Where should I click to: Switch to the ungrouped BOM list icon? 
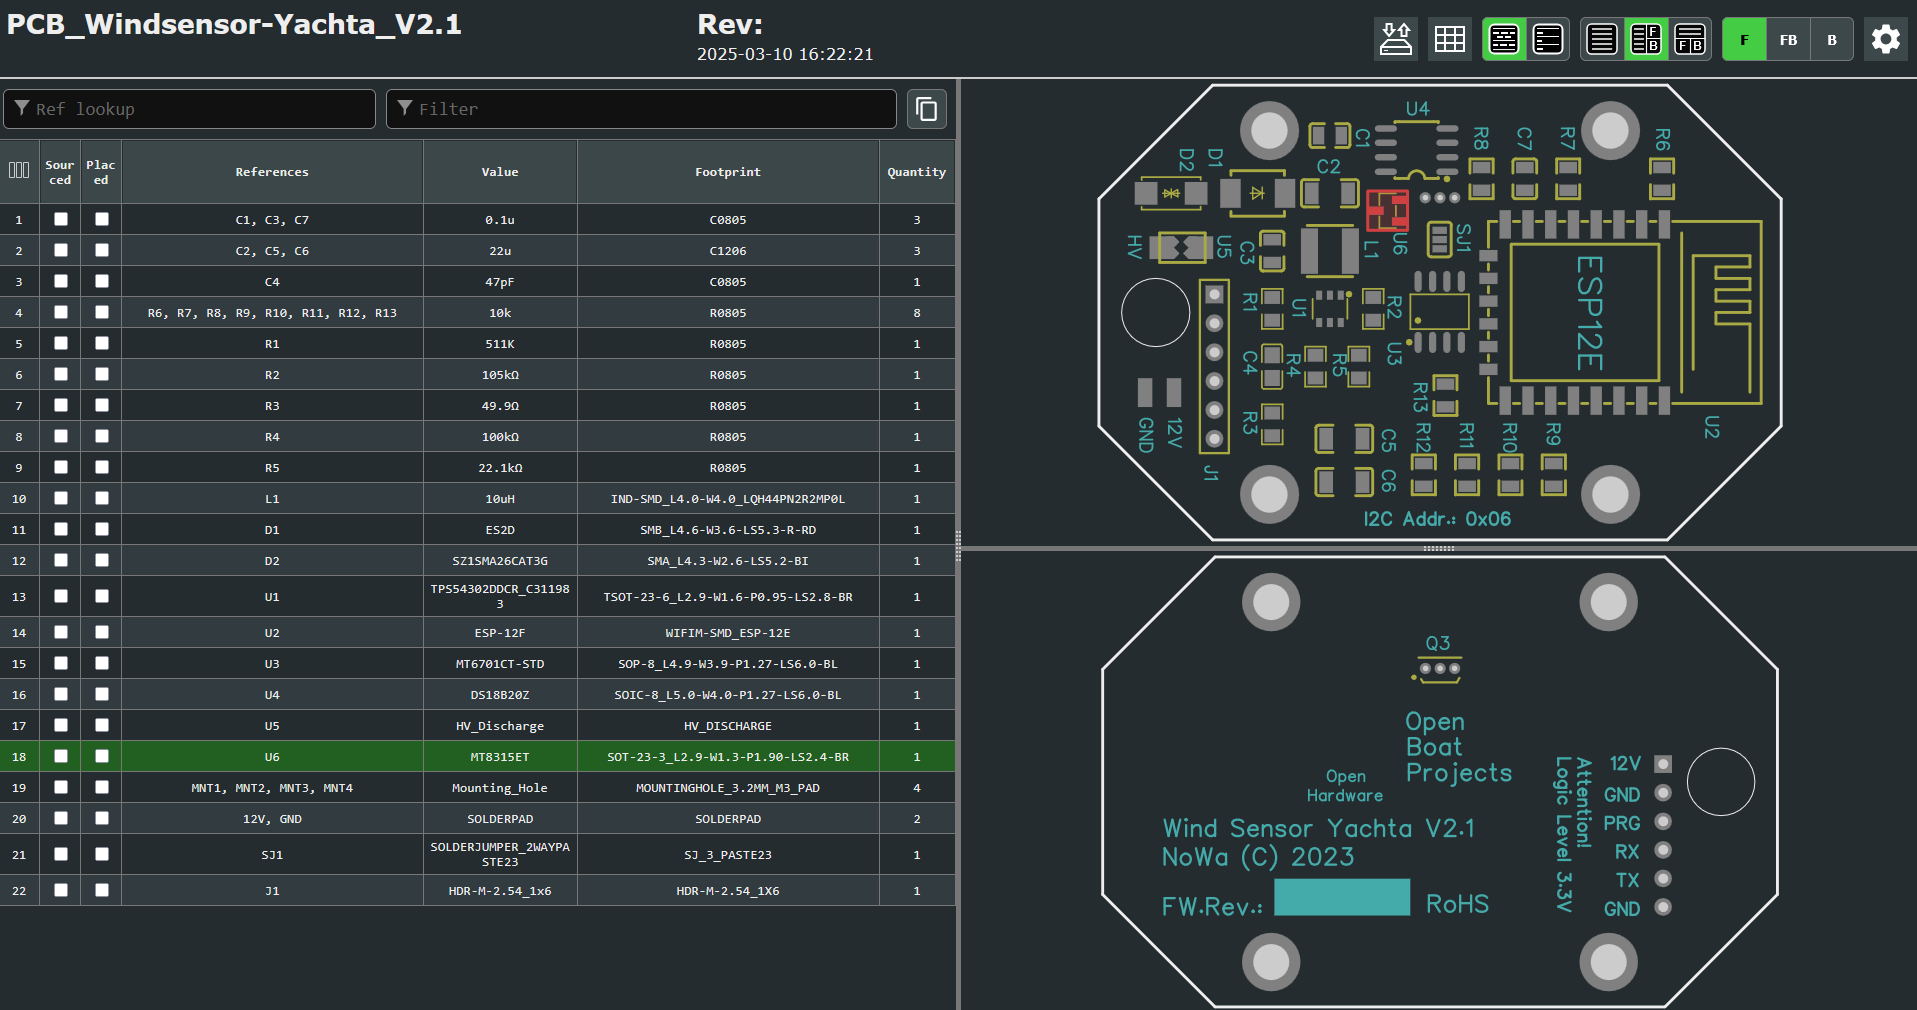(1548, 40)
